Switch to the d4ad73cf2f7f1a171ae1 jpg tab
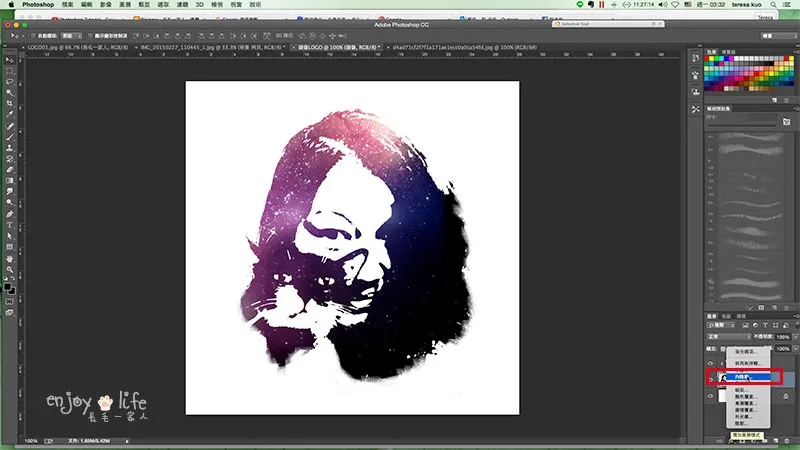Screen dimensions: 800x450 464,47
